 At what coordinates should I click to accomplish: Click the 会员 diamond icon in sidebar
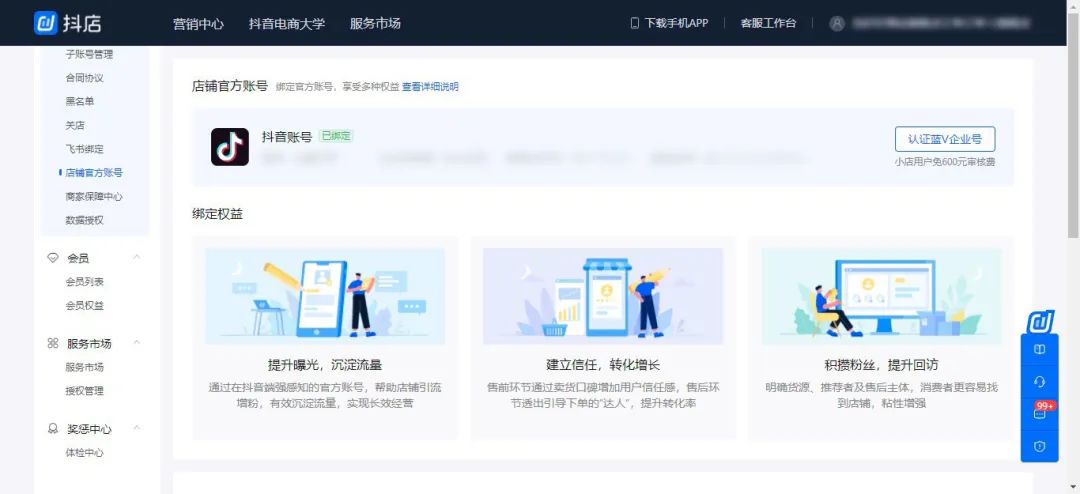(52, 258)
